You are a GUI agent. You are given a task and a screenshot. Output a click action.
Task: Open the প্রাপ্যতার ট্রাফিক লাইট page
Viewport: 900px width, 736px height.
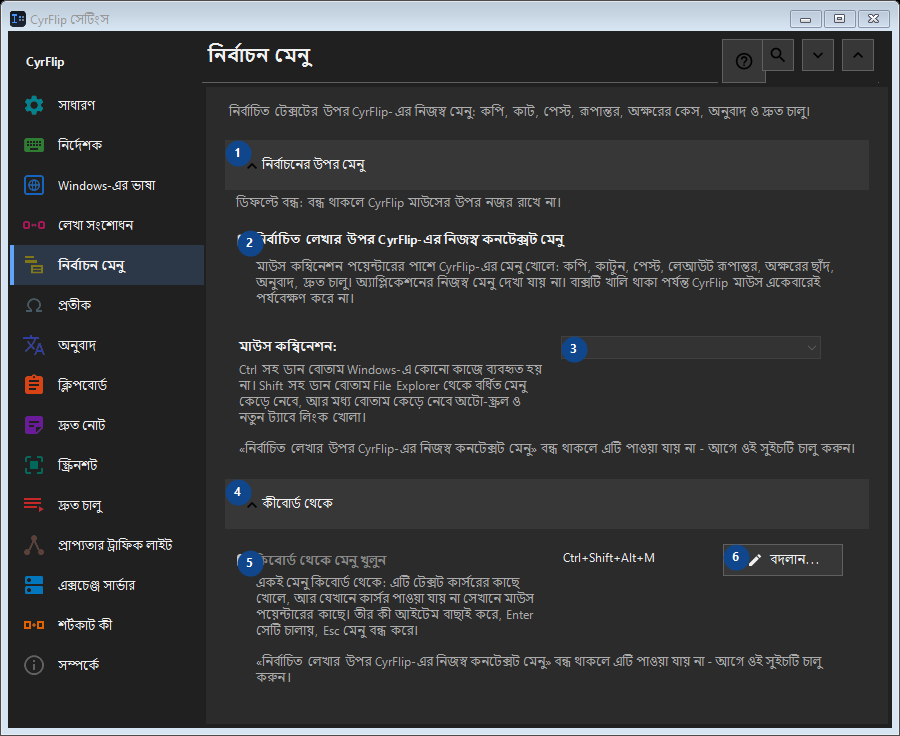click(x=107, y=545)
